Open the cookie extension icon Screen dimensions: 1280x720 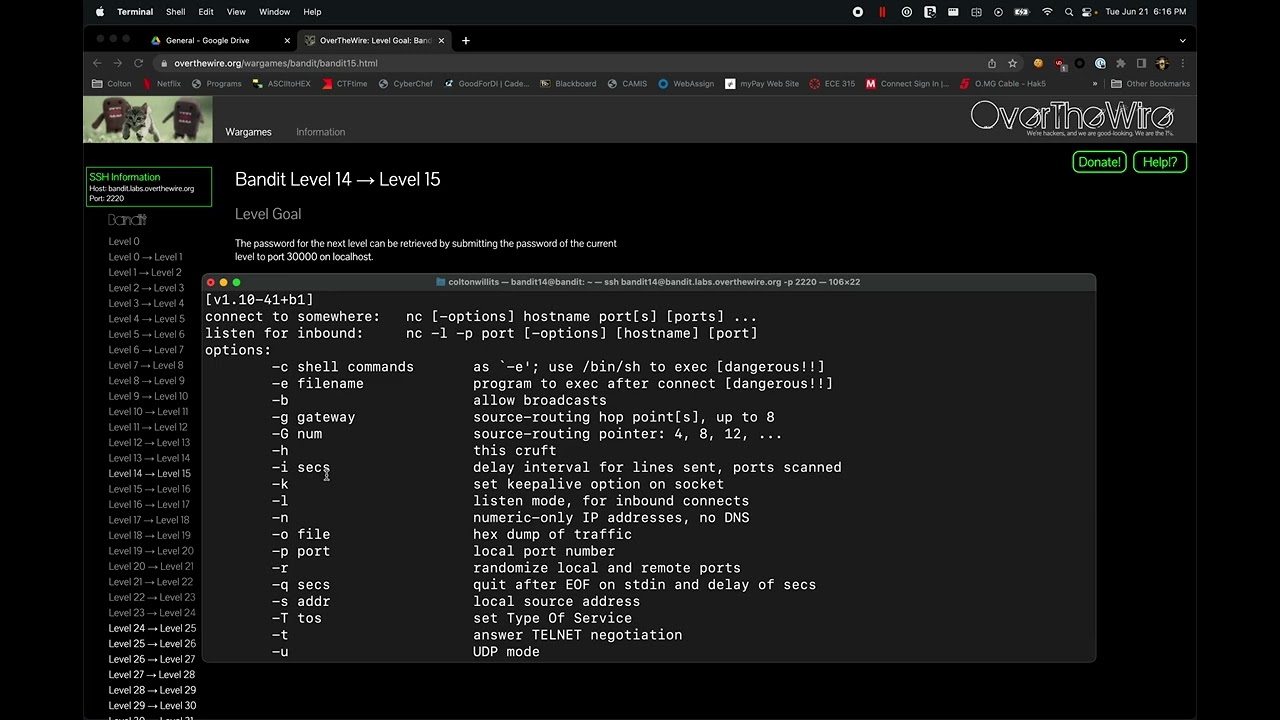tap(1038, 63)
